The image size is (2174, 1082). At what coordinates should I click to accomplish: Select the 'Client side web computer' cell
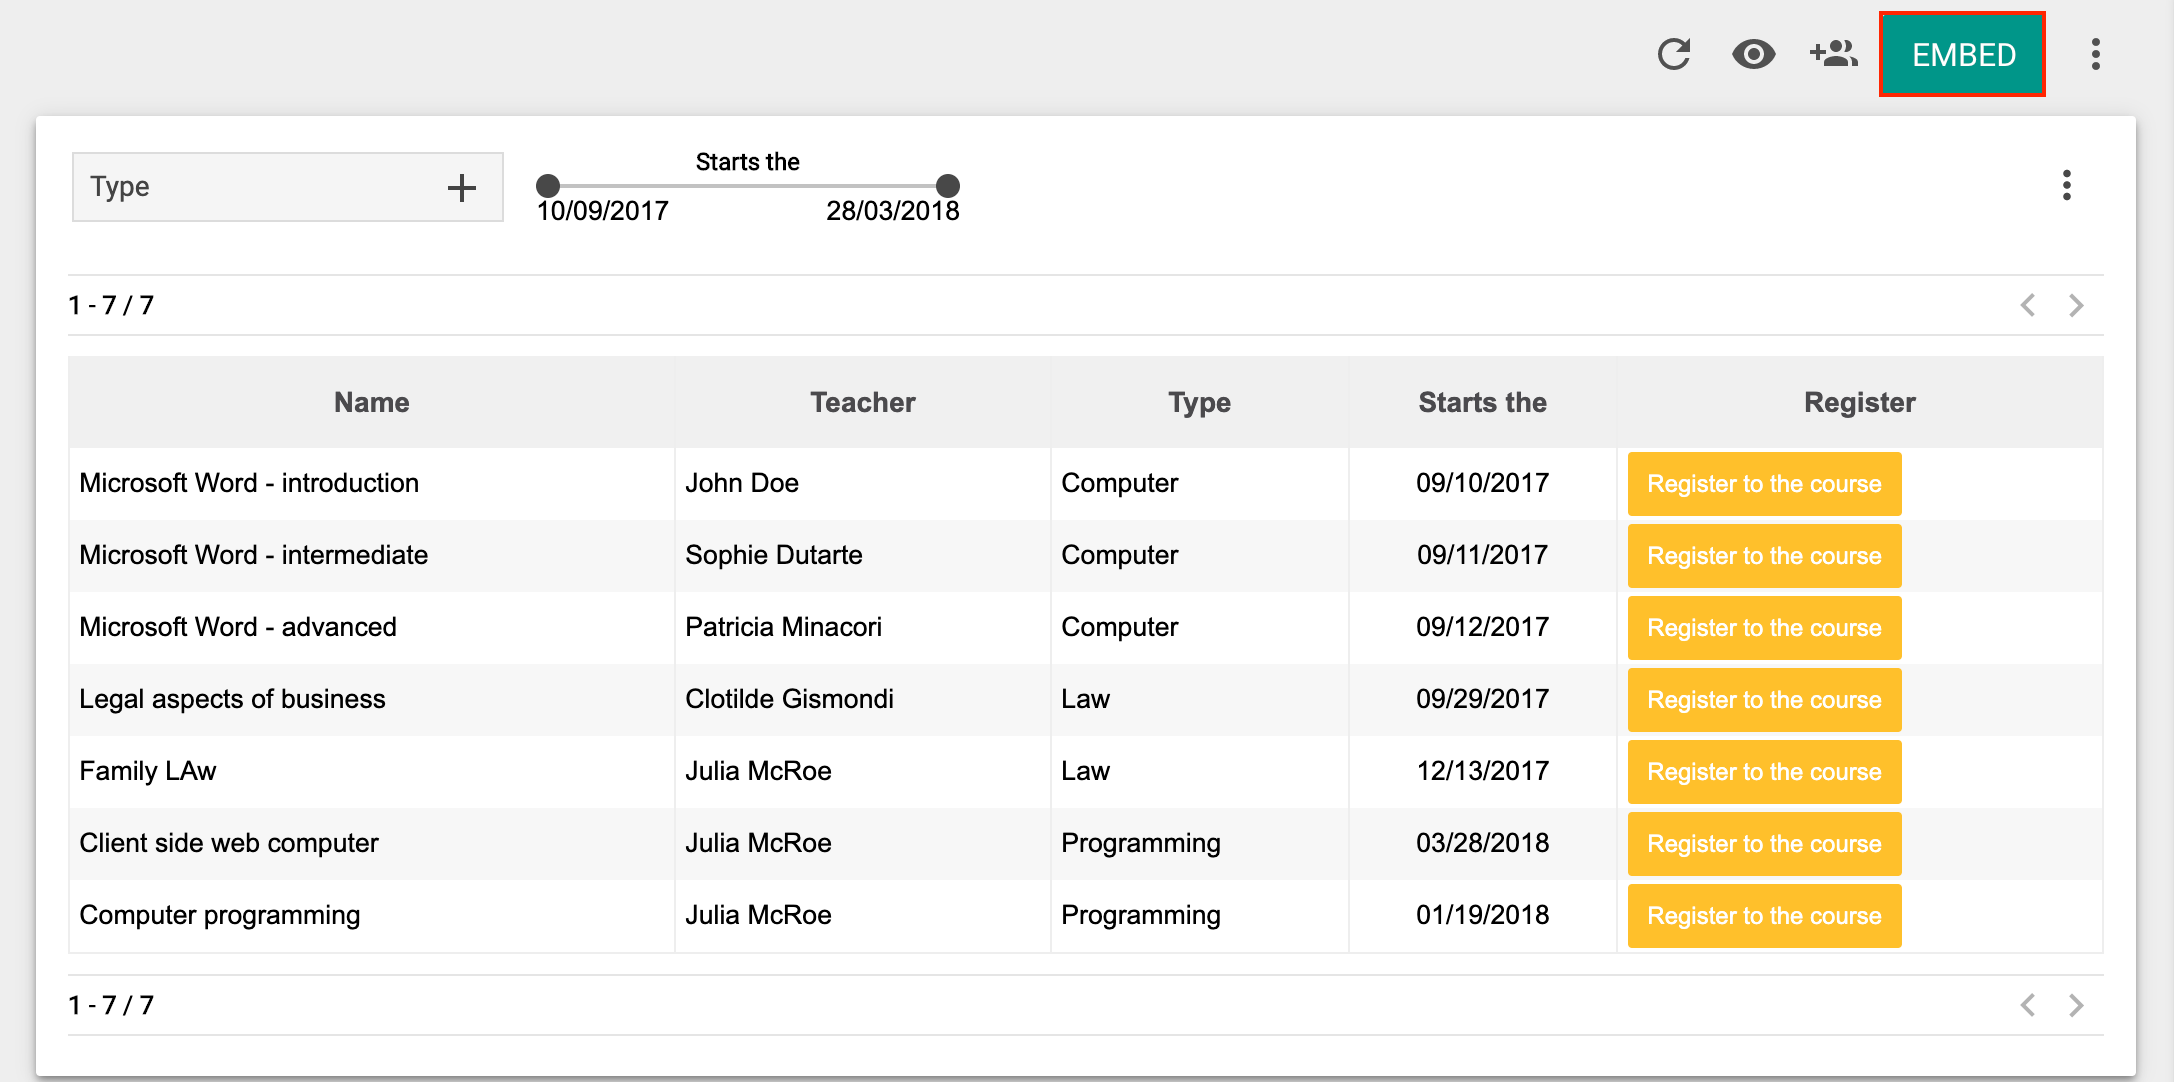pyautogui.click(x=372, y=843)
